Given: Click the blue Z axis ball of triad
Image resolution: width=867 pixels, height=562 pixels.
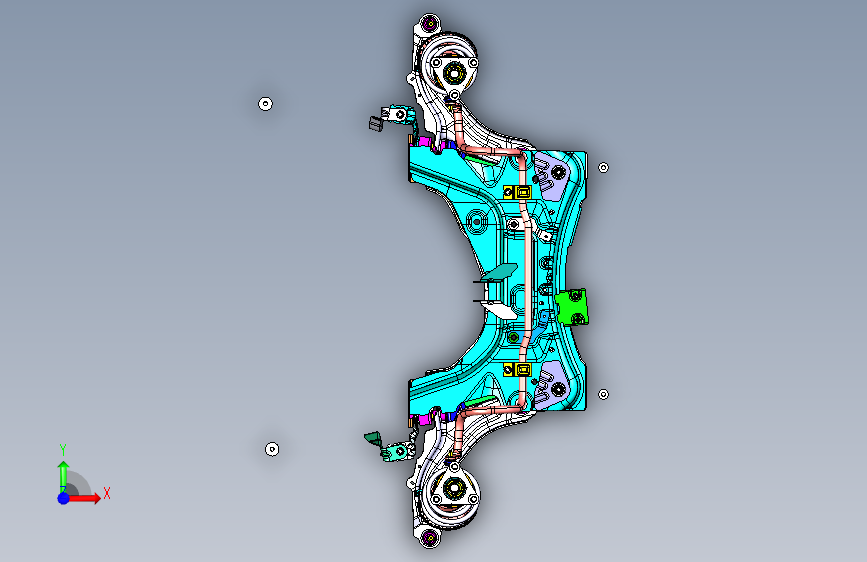Looking at the screenshot, I should point(64,498).
